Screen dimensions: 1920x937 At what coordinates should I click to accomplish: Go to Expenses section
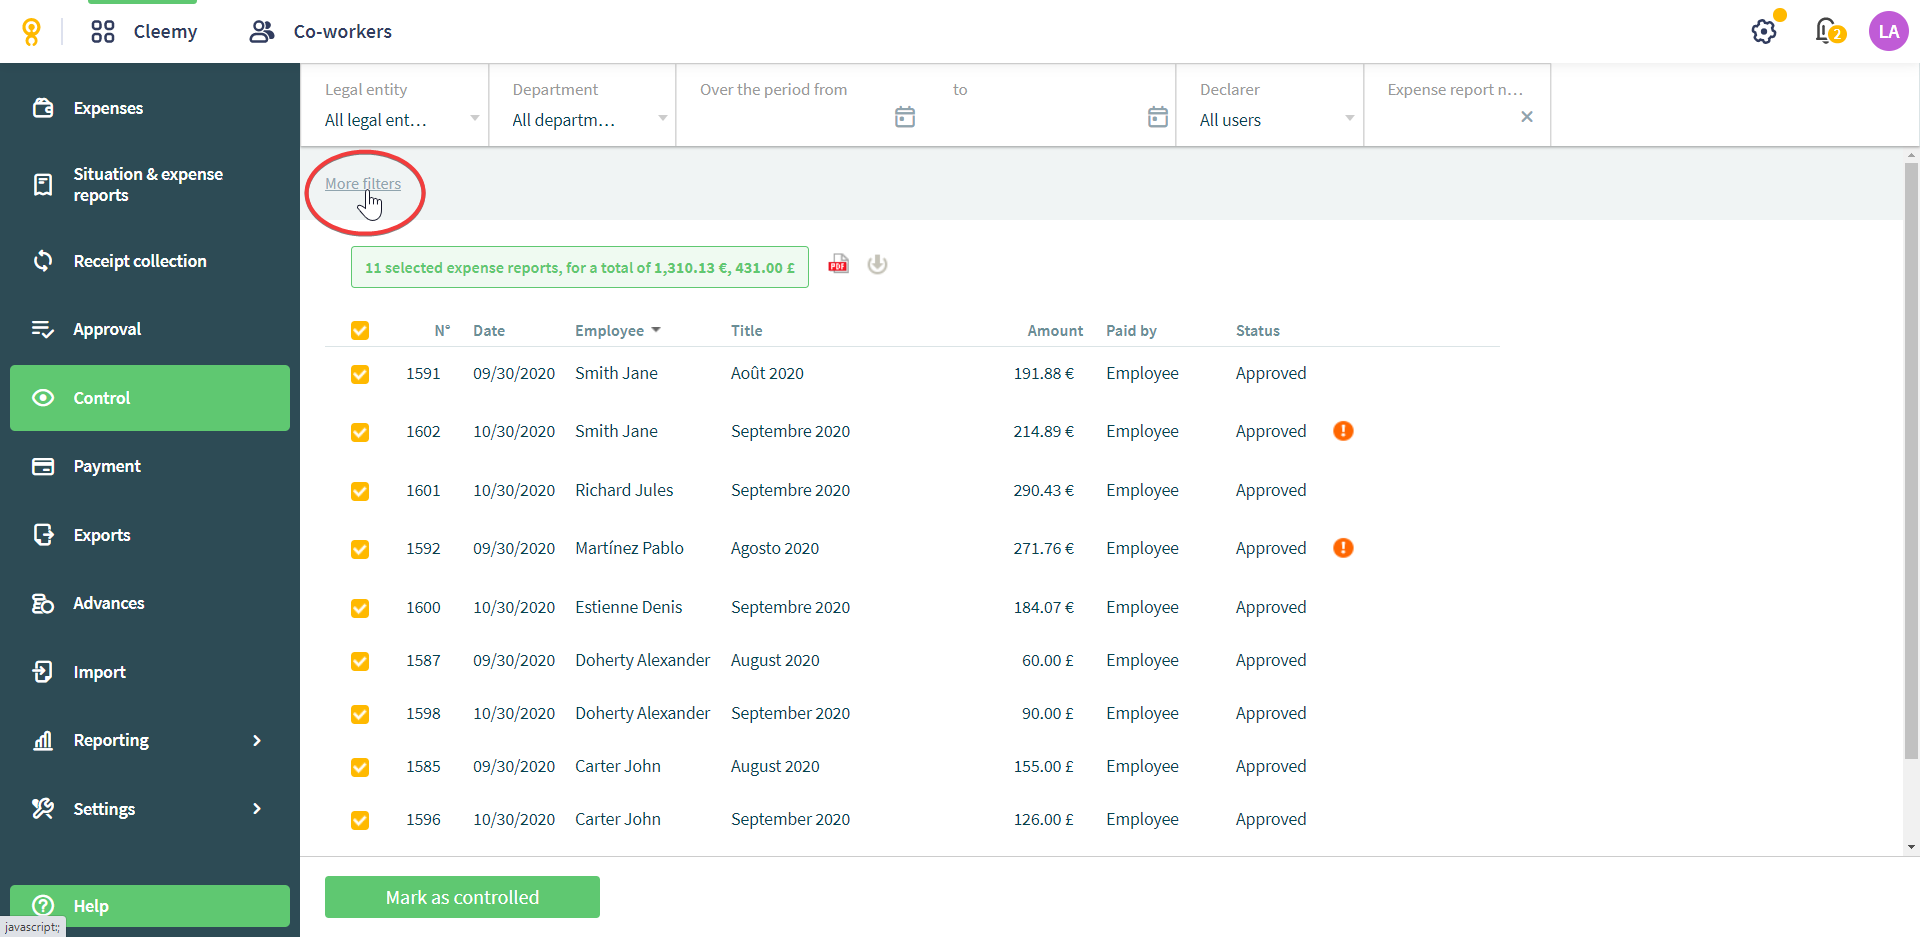[150, 108]
